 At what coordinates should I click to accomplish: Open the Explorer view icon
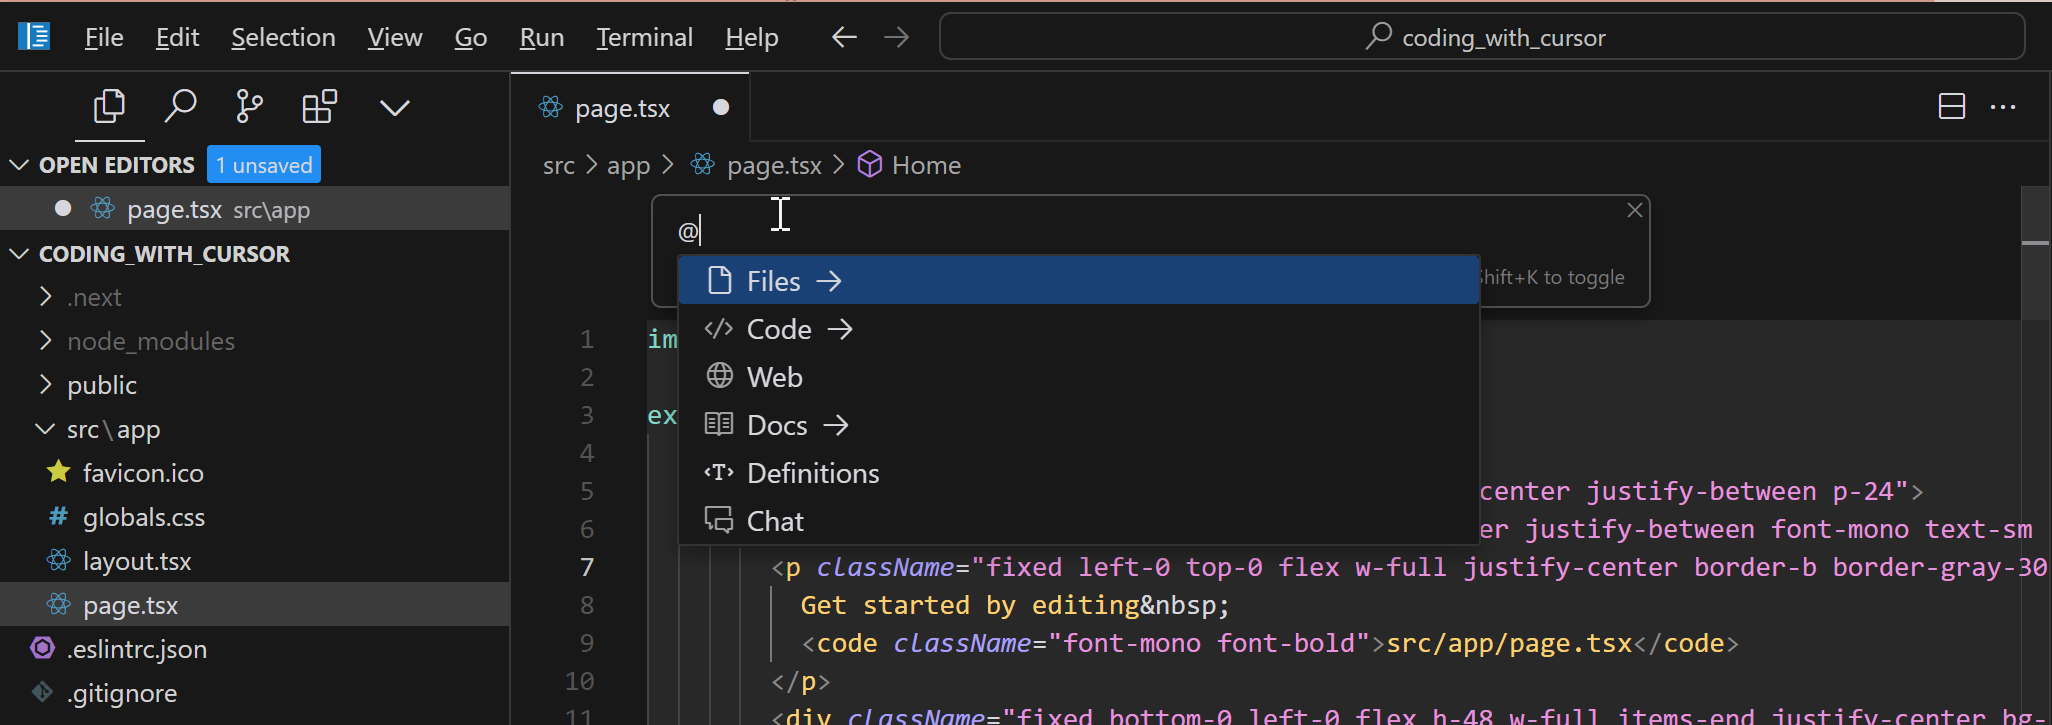[109, 106]
